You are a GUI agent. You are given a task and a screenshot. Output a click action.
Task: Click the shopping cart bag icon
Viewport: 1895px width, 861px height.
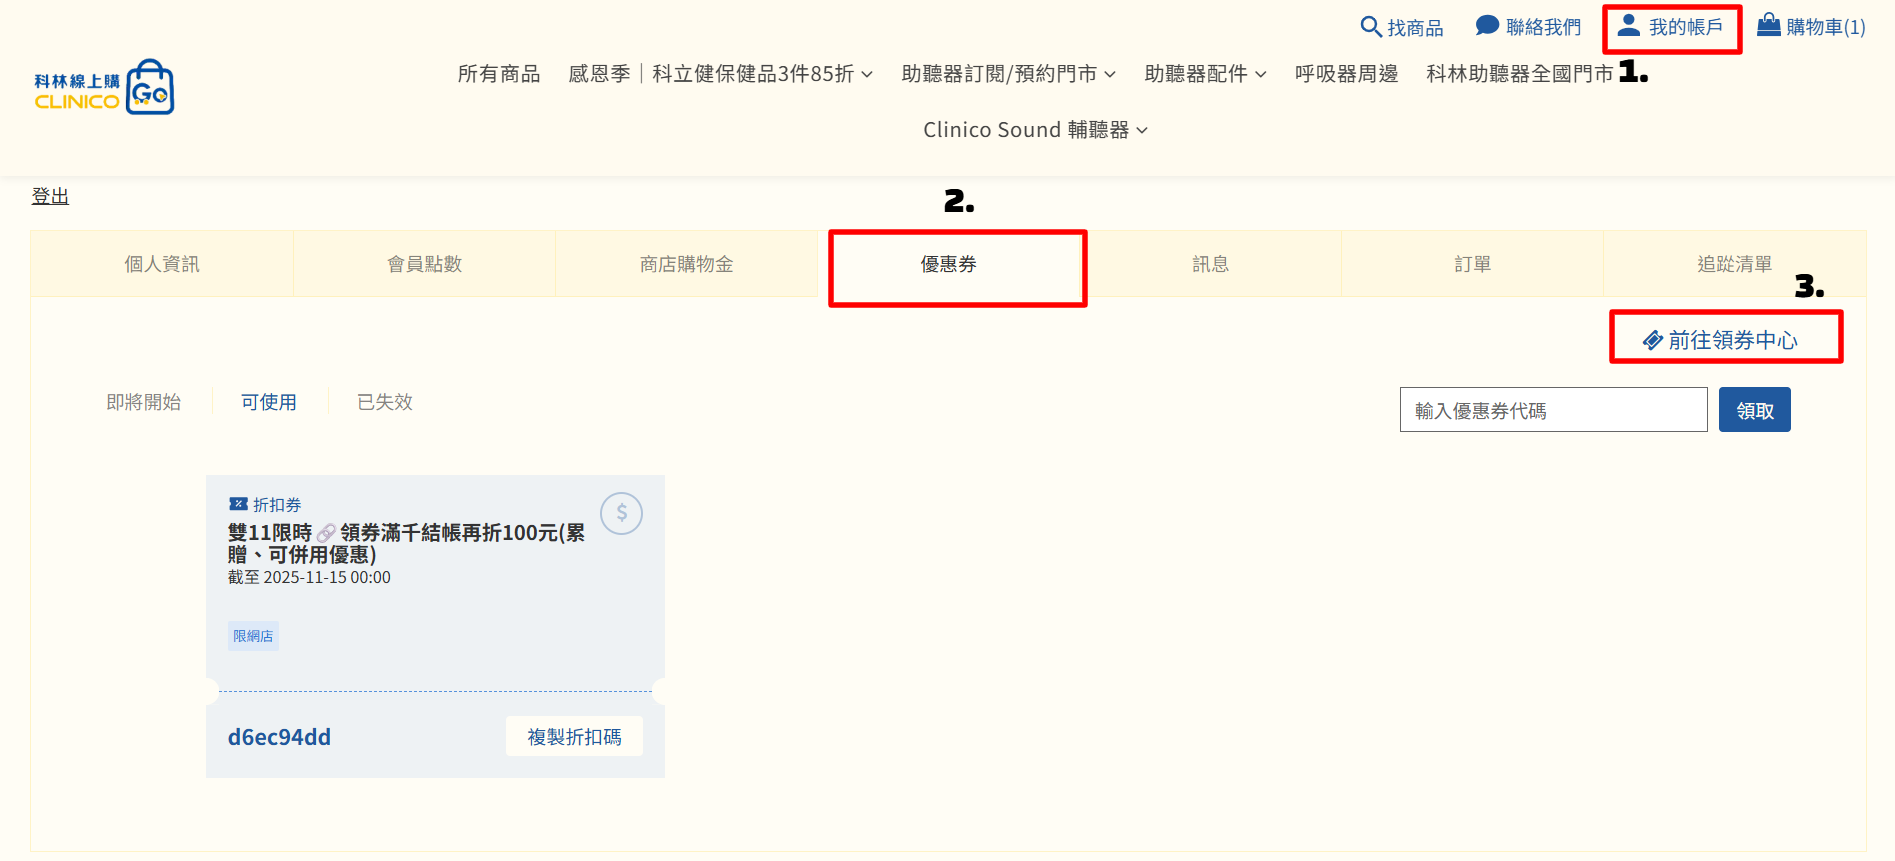click(1769, 25)
